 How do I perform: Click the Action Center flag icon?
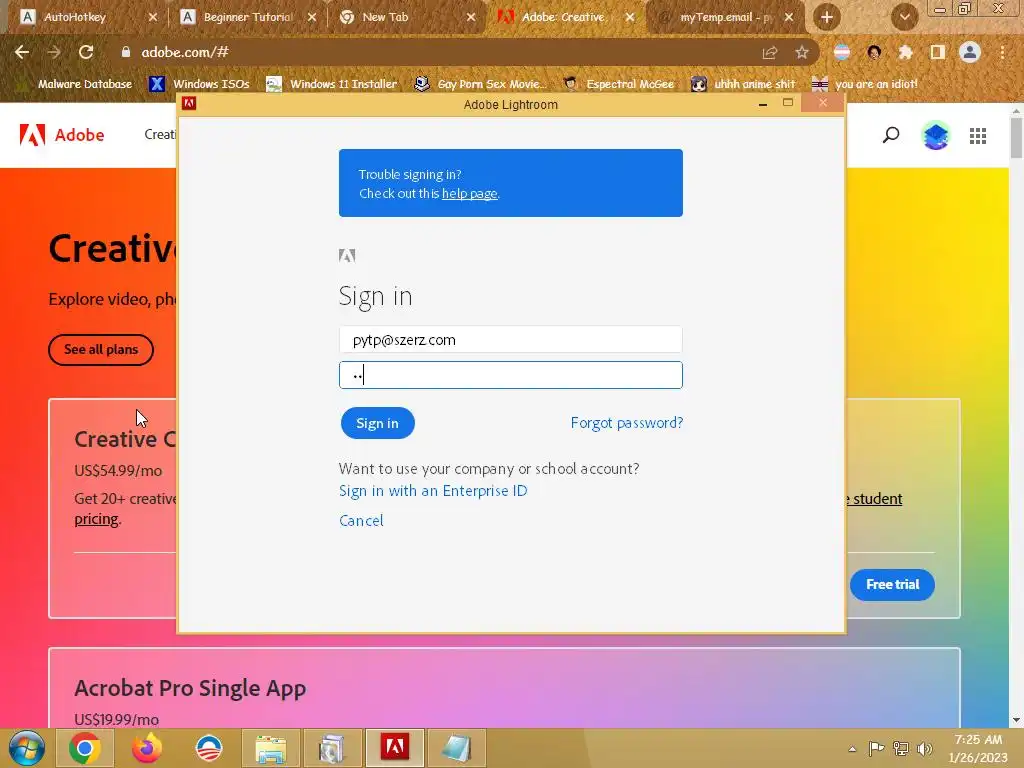pos(876,748)
